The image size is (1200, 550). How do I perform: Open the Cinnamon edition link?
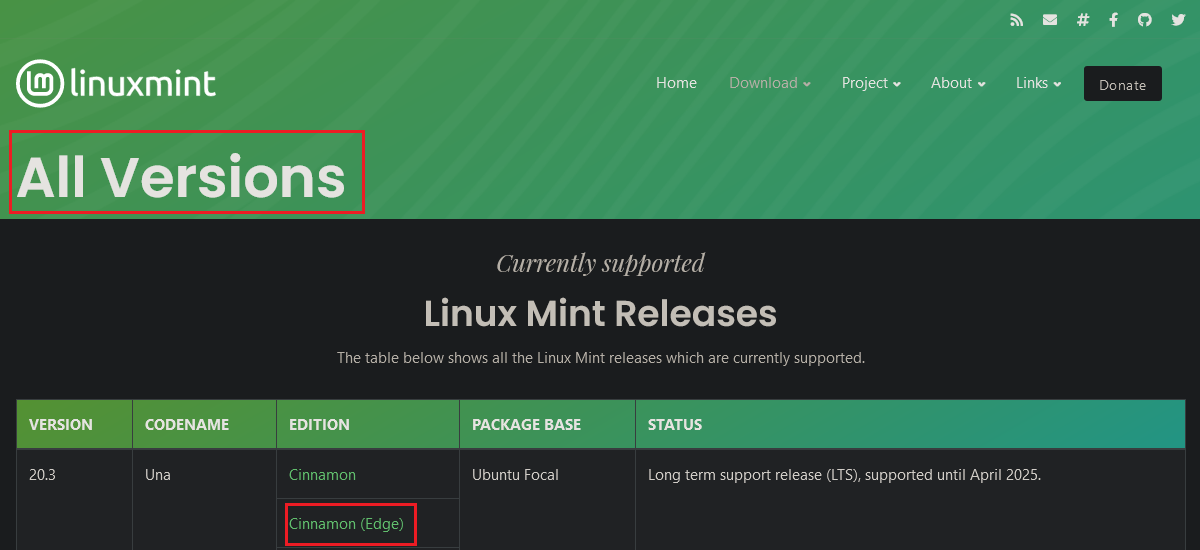click(322, 475)
